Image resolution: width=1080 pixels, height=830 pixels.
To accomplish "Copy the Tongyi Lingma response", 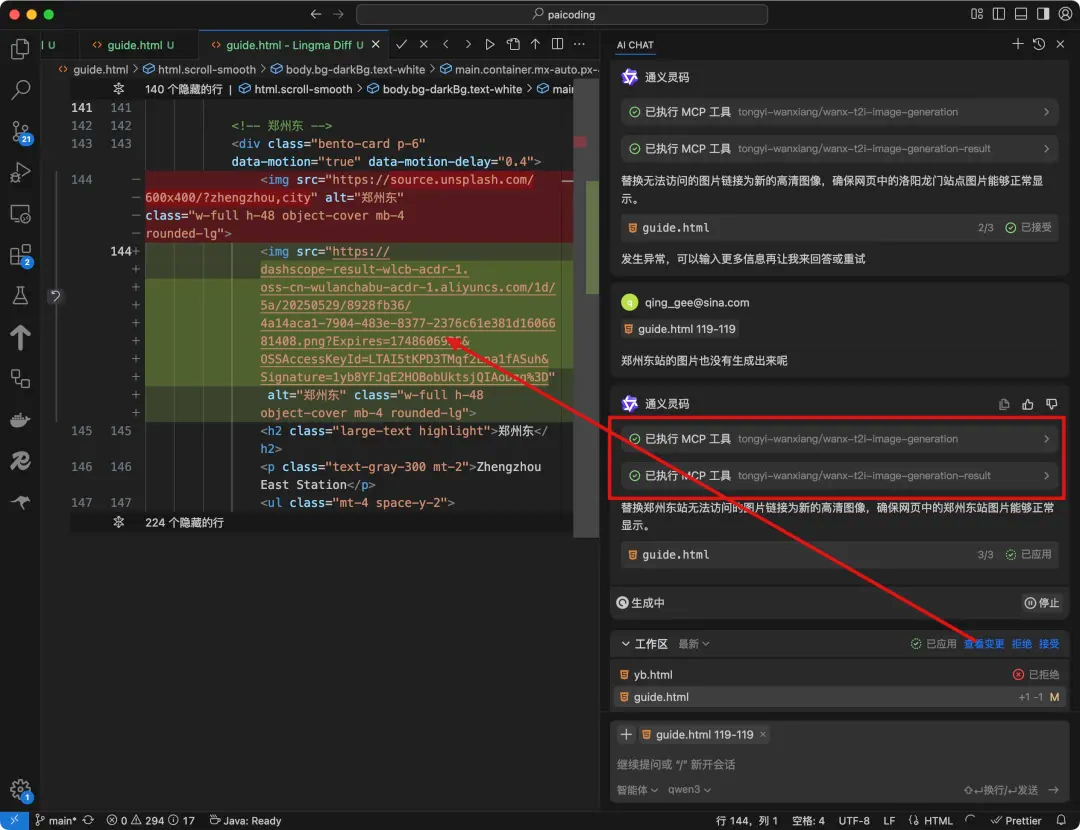I will coord(1004,404).
